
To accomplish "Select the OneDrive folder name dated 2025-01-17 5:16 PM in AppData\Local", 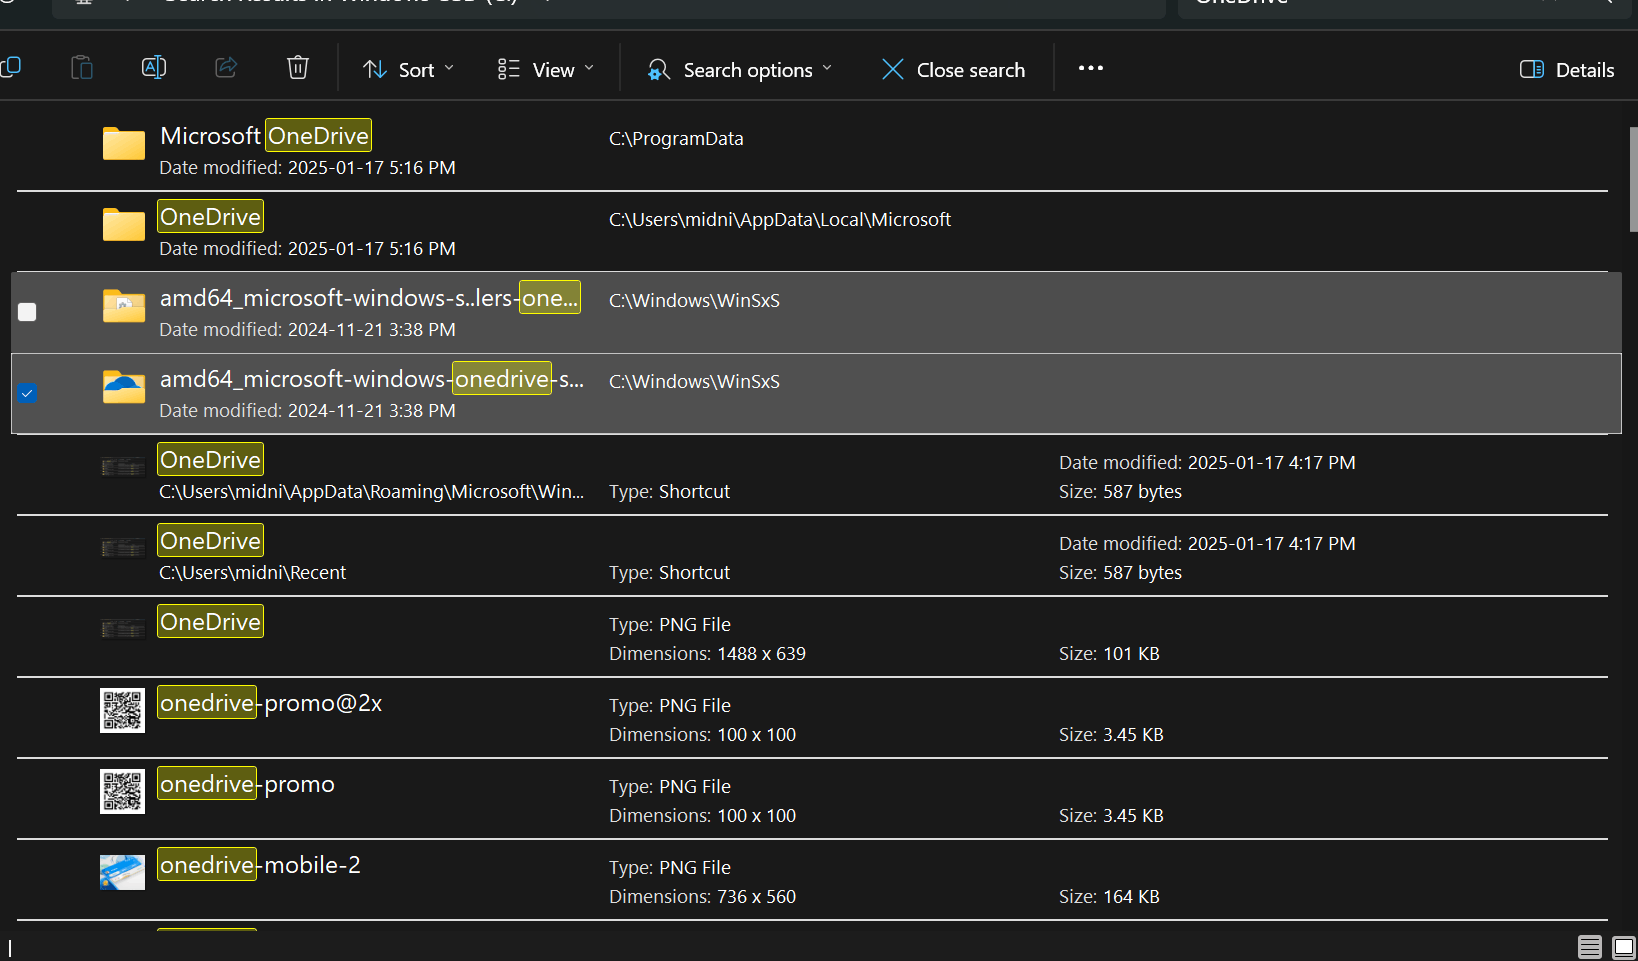I will tap(211, 216).
